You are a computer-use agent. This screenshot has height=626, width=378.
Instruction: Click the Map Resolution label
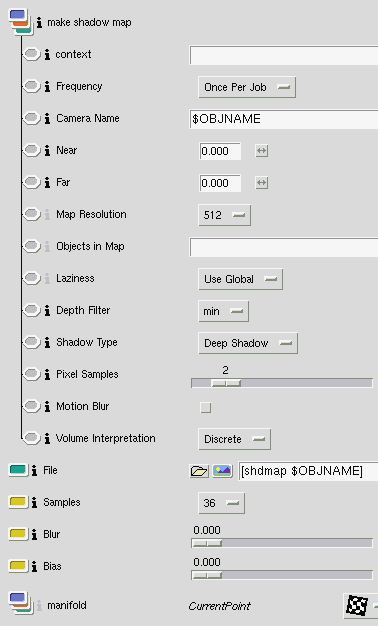pyautogui.click(x=91, y=214)
